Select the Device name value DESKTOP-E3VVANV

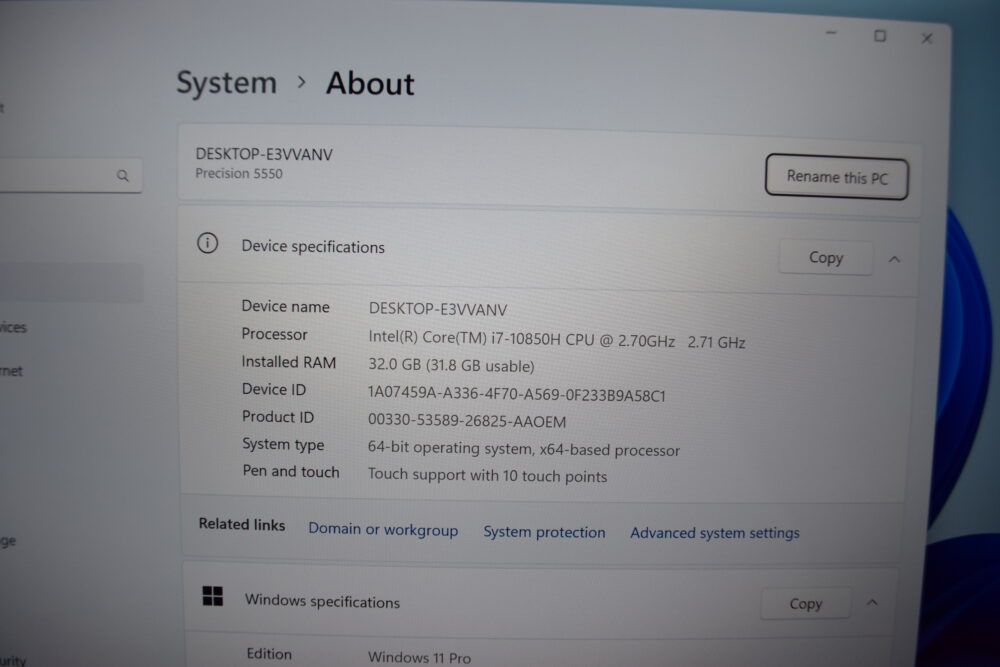point(438,309)
